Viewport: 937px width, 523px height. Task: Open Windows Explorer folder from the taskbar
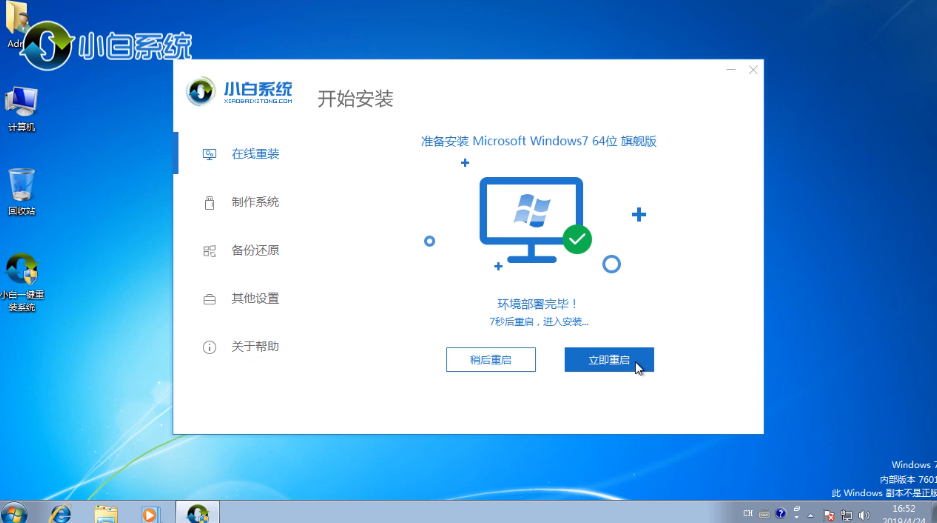click(x=106, y=514)
